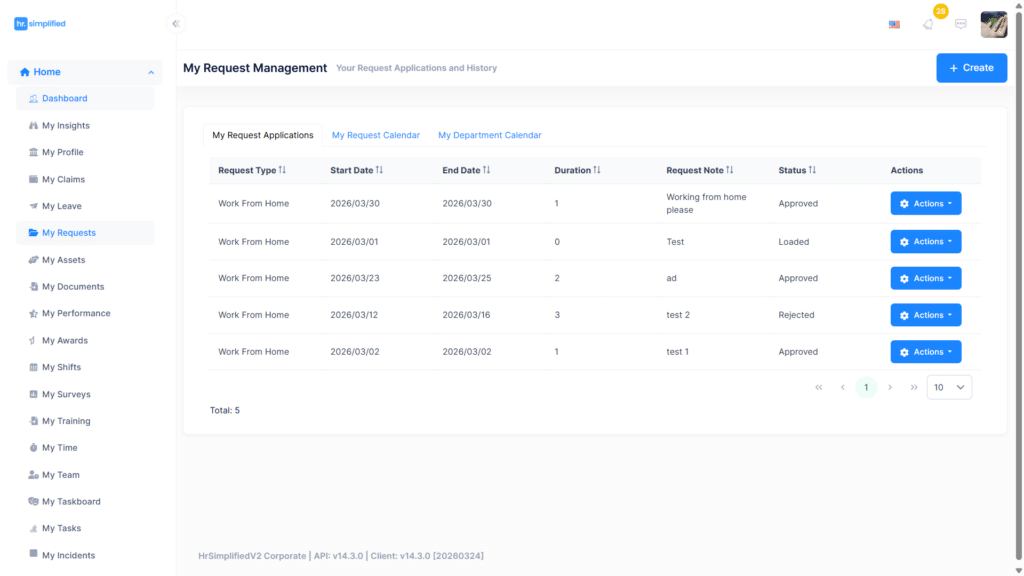The height and width of the screenshot is (576, 1024).
Task: Collapse sidebar using double-chevron icon
Action: 176,24
